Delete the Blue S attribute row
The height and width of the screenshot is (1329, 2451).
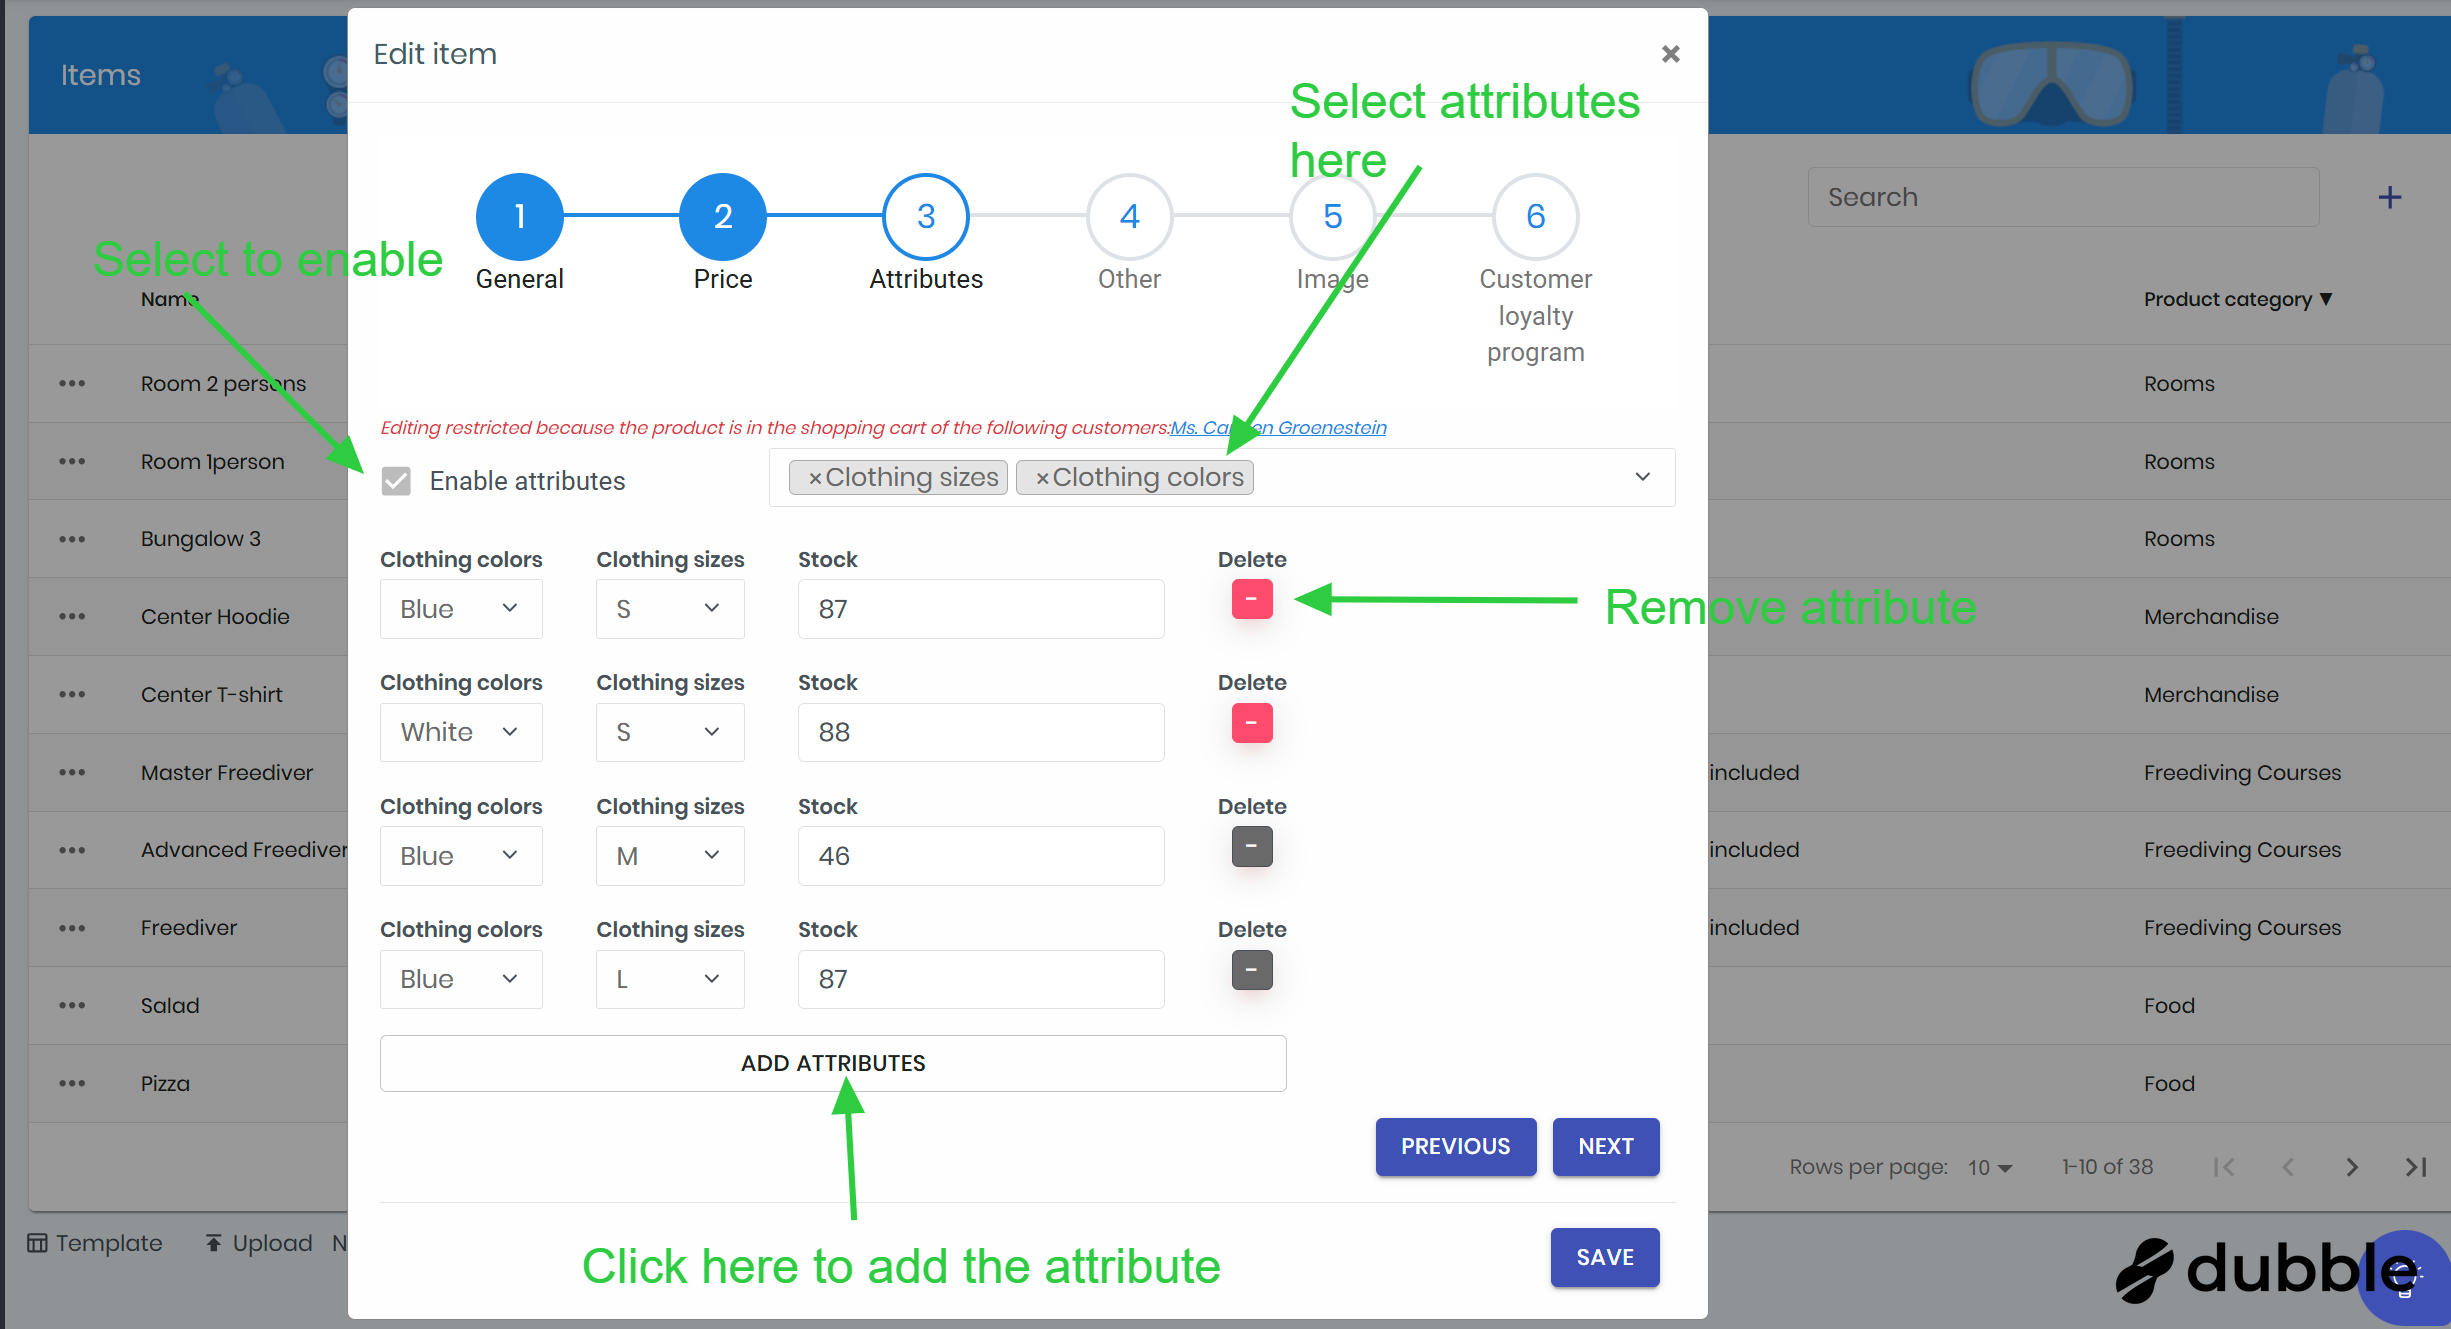[1251, 599]
